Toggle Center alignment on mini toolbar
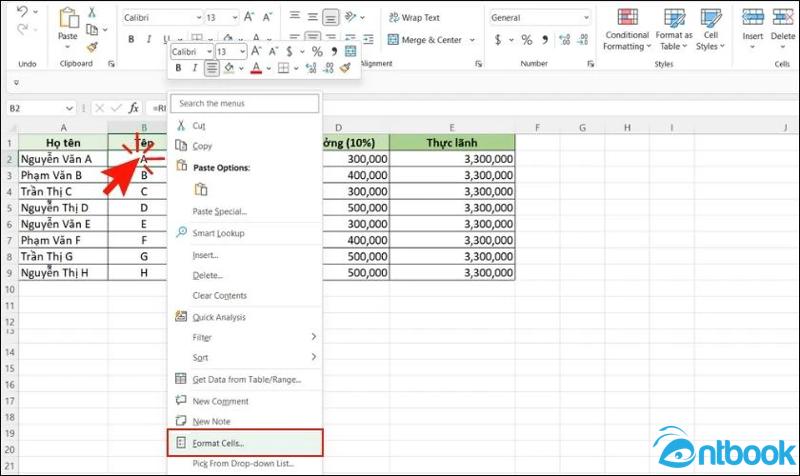Screen dimensions: 800x476 point(212,68)
